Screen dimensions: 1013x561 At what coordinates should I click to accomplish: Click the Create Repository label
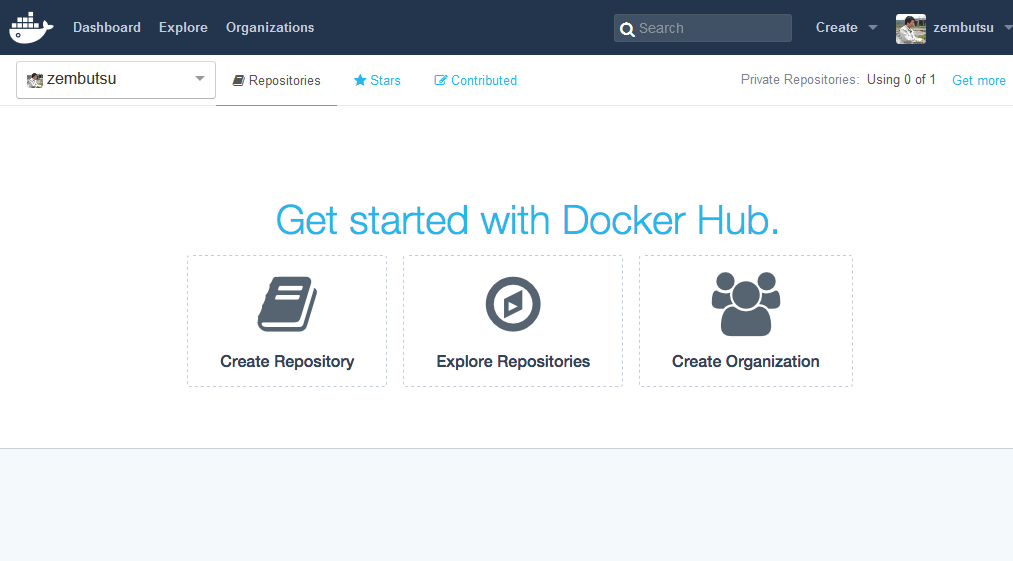(x=287, y=361)
